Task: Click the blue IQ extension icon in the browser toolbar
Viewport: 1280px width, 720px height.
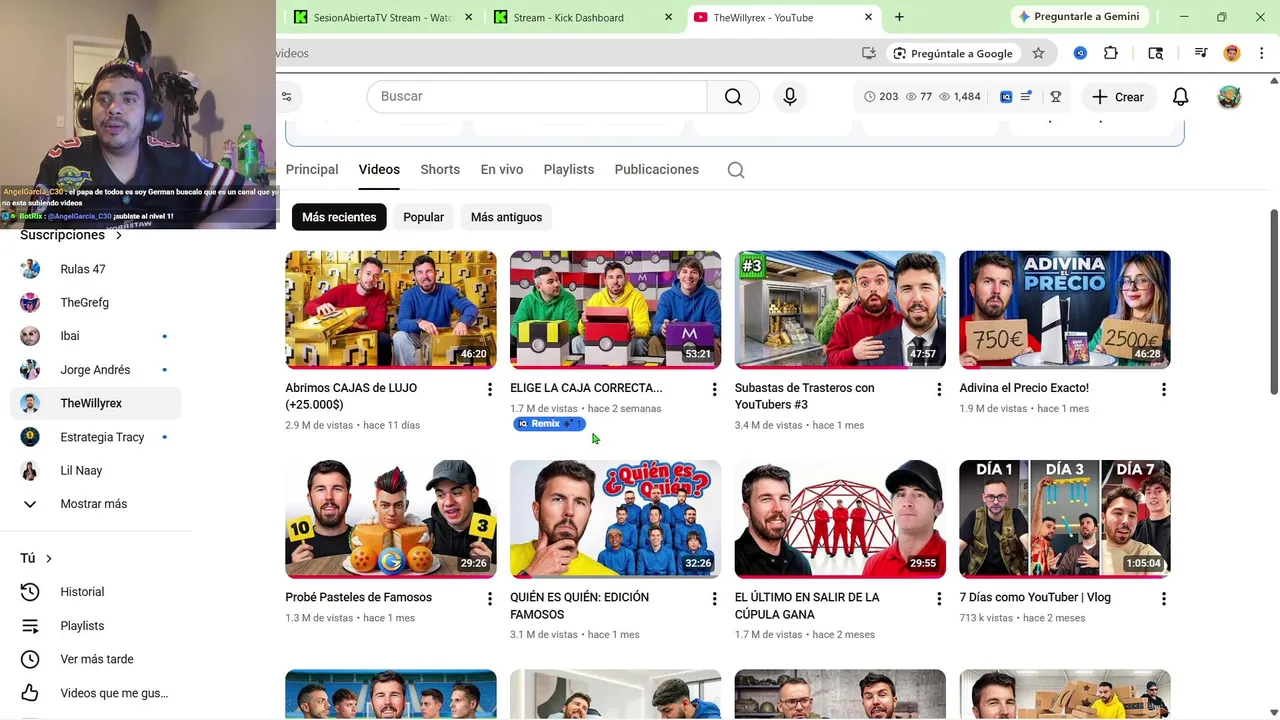Action: pos(1080,53)
